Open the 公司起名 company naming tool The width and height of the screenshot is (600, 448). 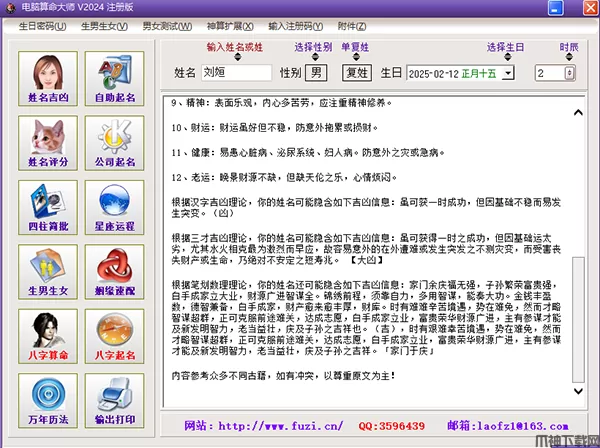pos(114,143)
